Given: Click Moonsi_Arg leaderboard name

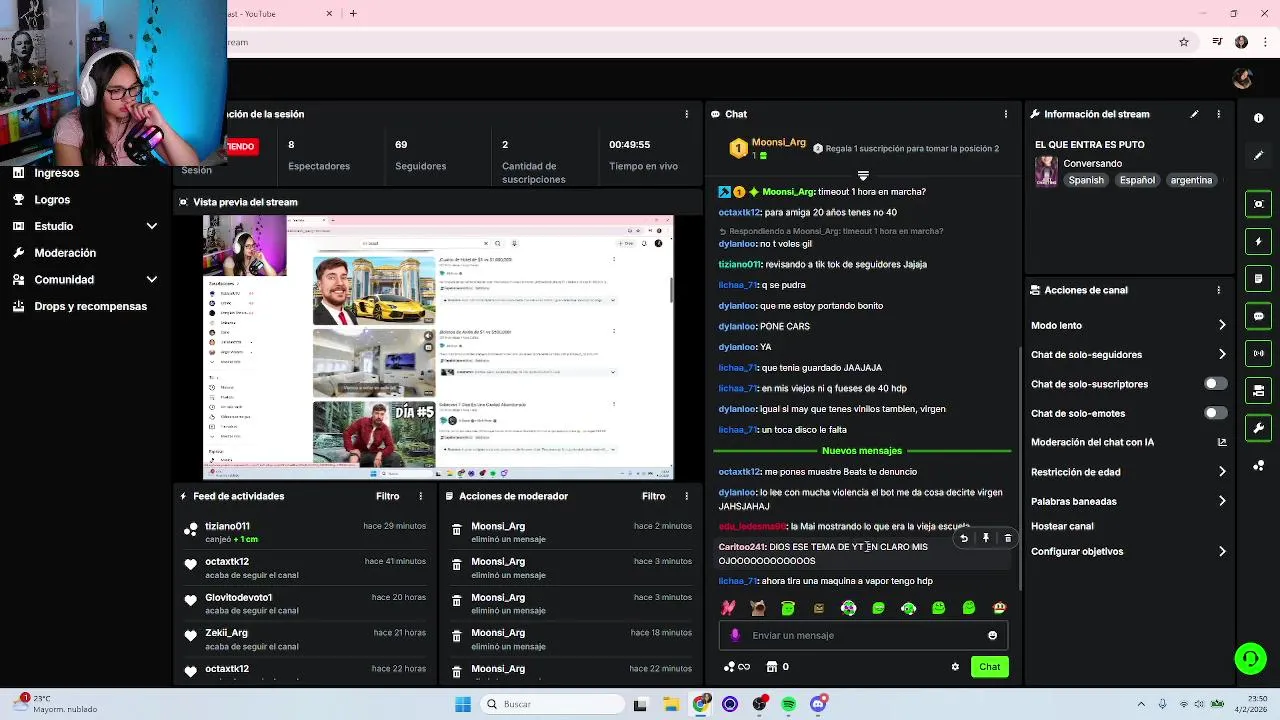Looking at the screenshot, I should click(x=778, y=142).
